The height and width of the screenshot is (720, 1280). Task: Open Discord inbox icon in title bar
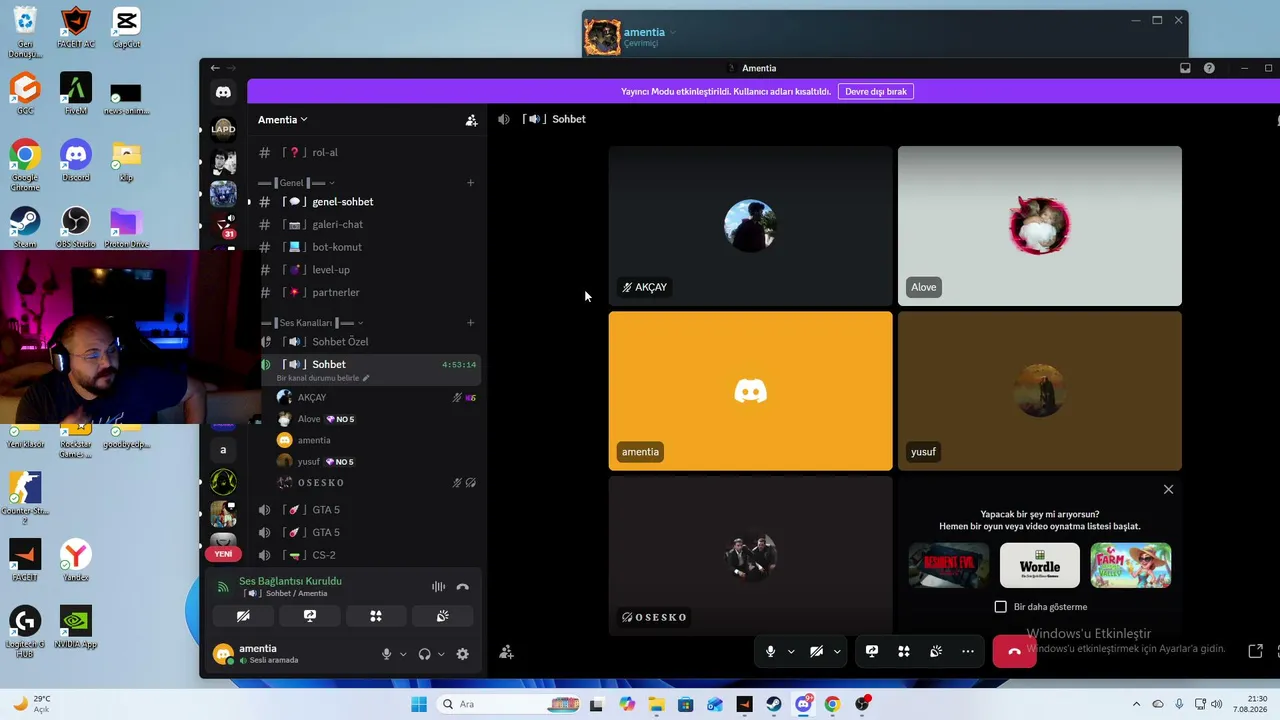(1185, 68)
